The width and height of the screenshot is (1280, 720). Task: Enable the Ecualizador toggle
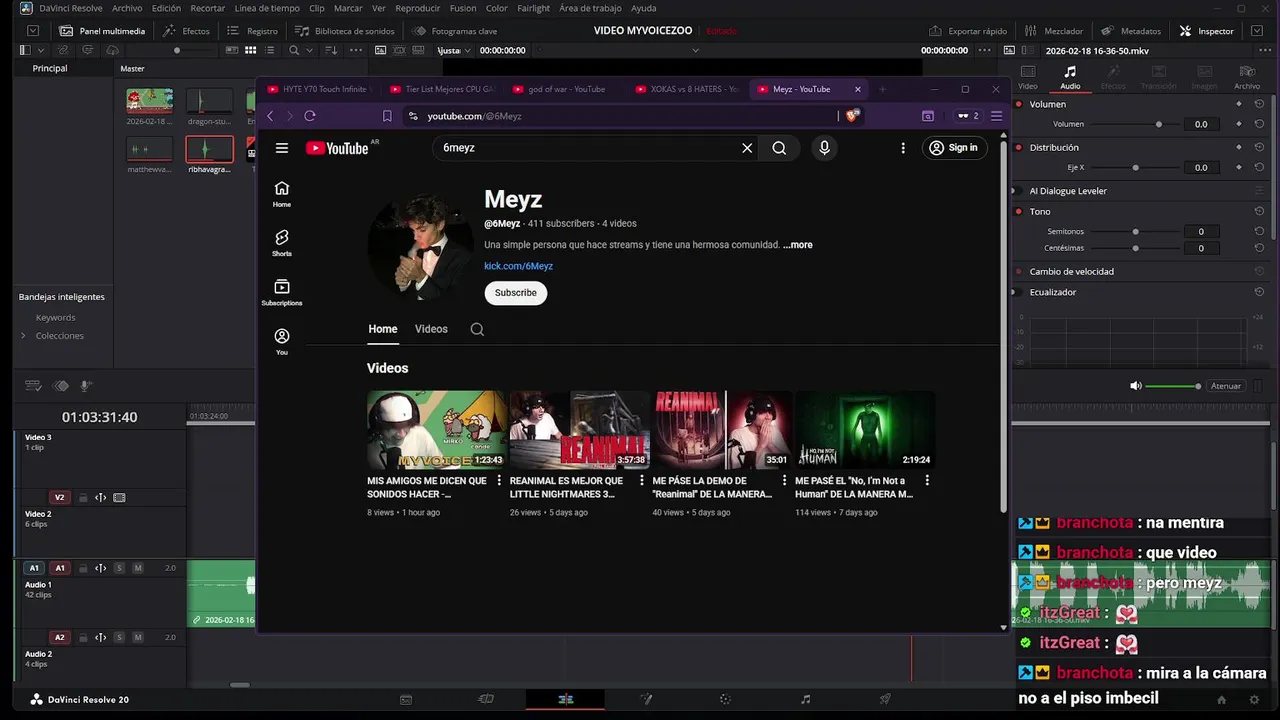(1019, 292)
